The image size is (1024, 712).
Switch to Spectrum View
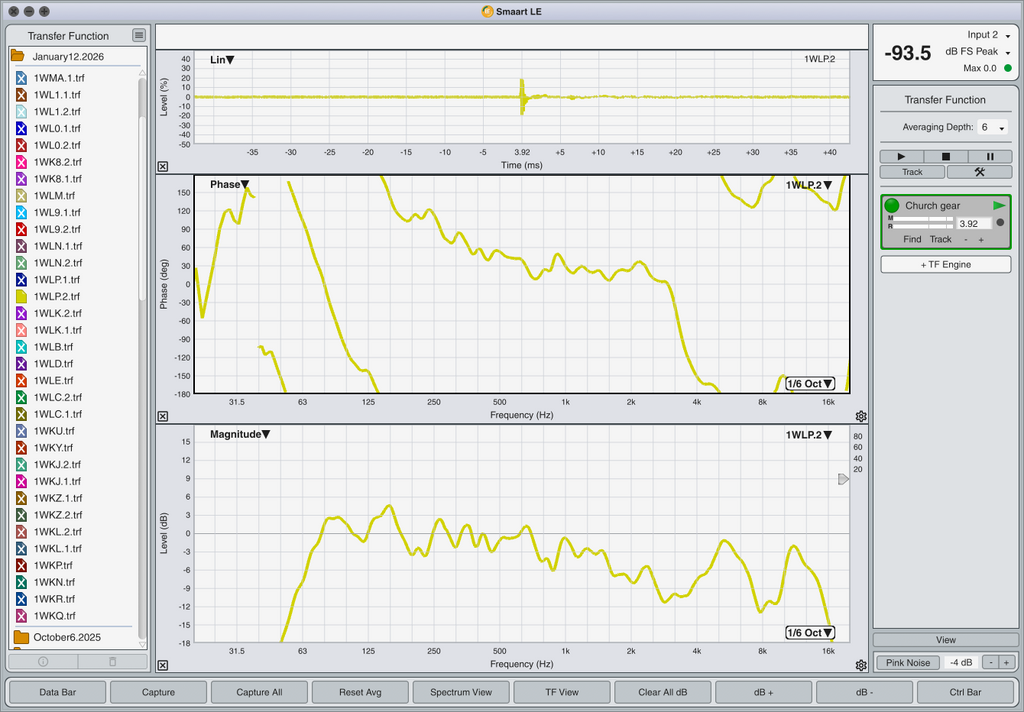(x=461, y=692)
